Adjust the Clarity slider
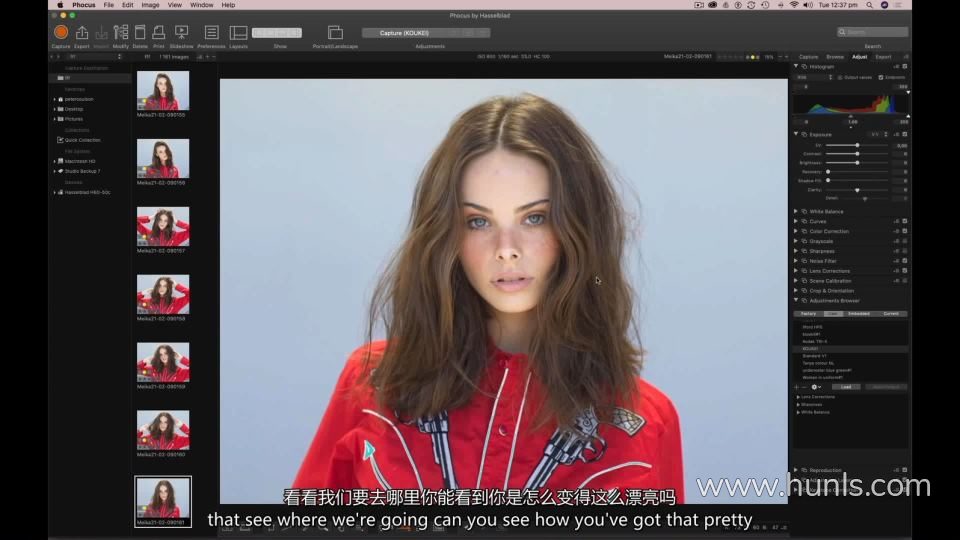This screenshot has height=540, width=960. (x=857, y=190)
